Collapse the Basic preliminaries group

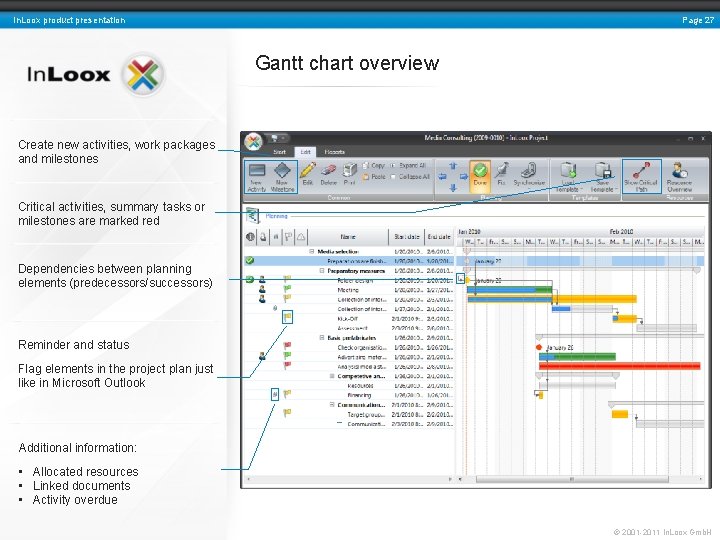click(x=322, y=338)
